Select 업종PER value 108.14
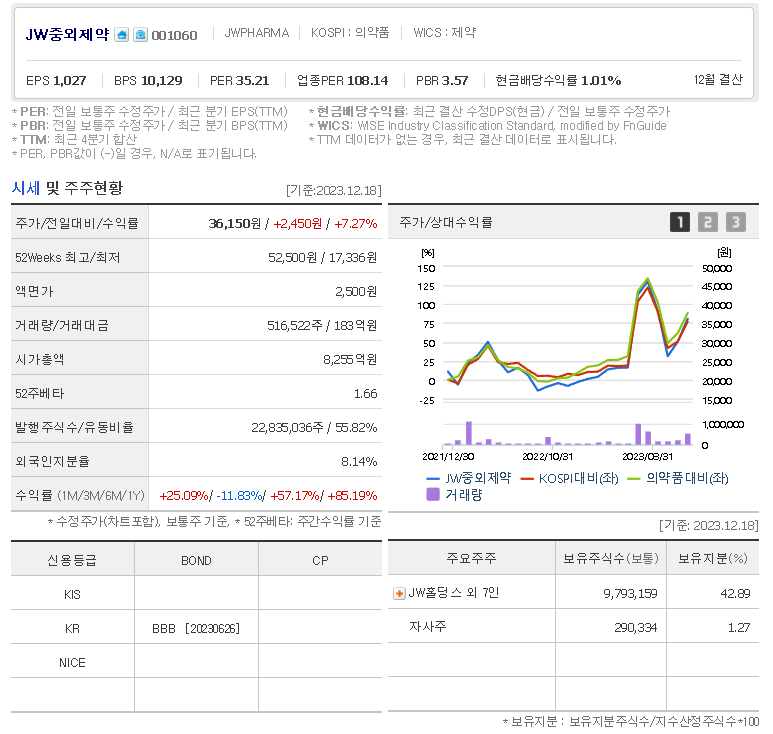773x734 pixels. [367, 80]
